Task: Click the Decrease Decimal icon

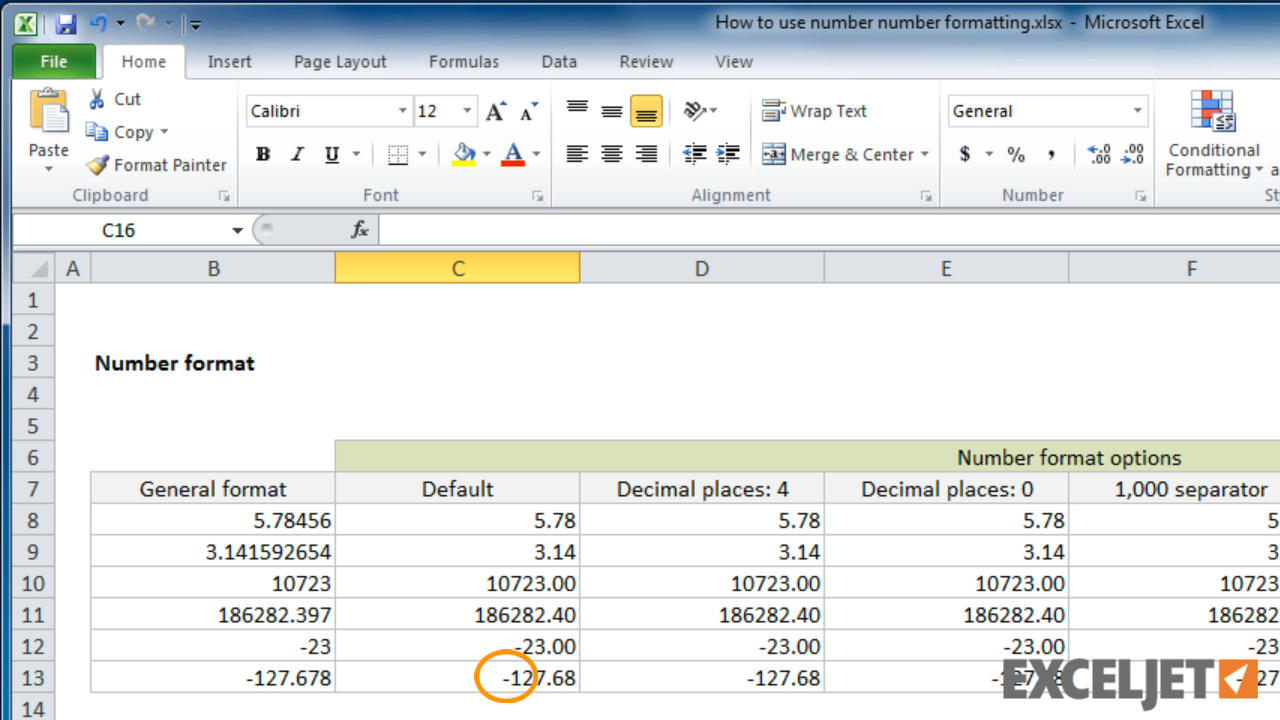Action: tap(1131, 155)
